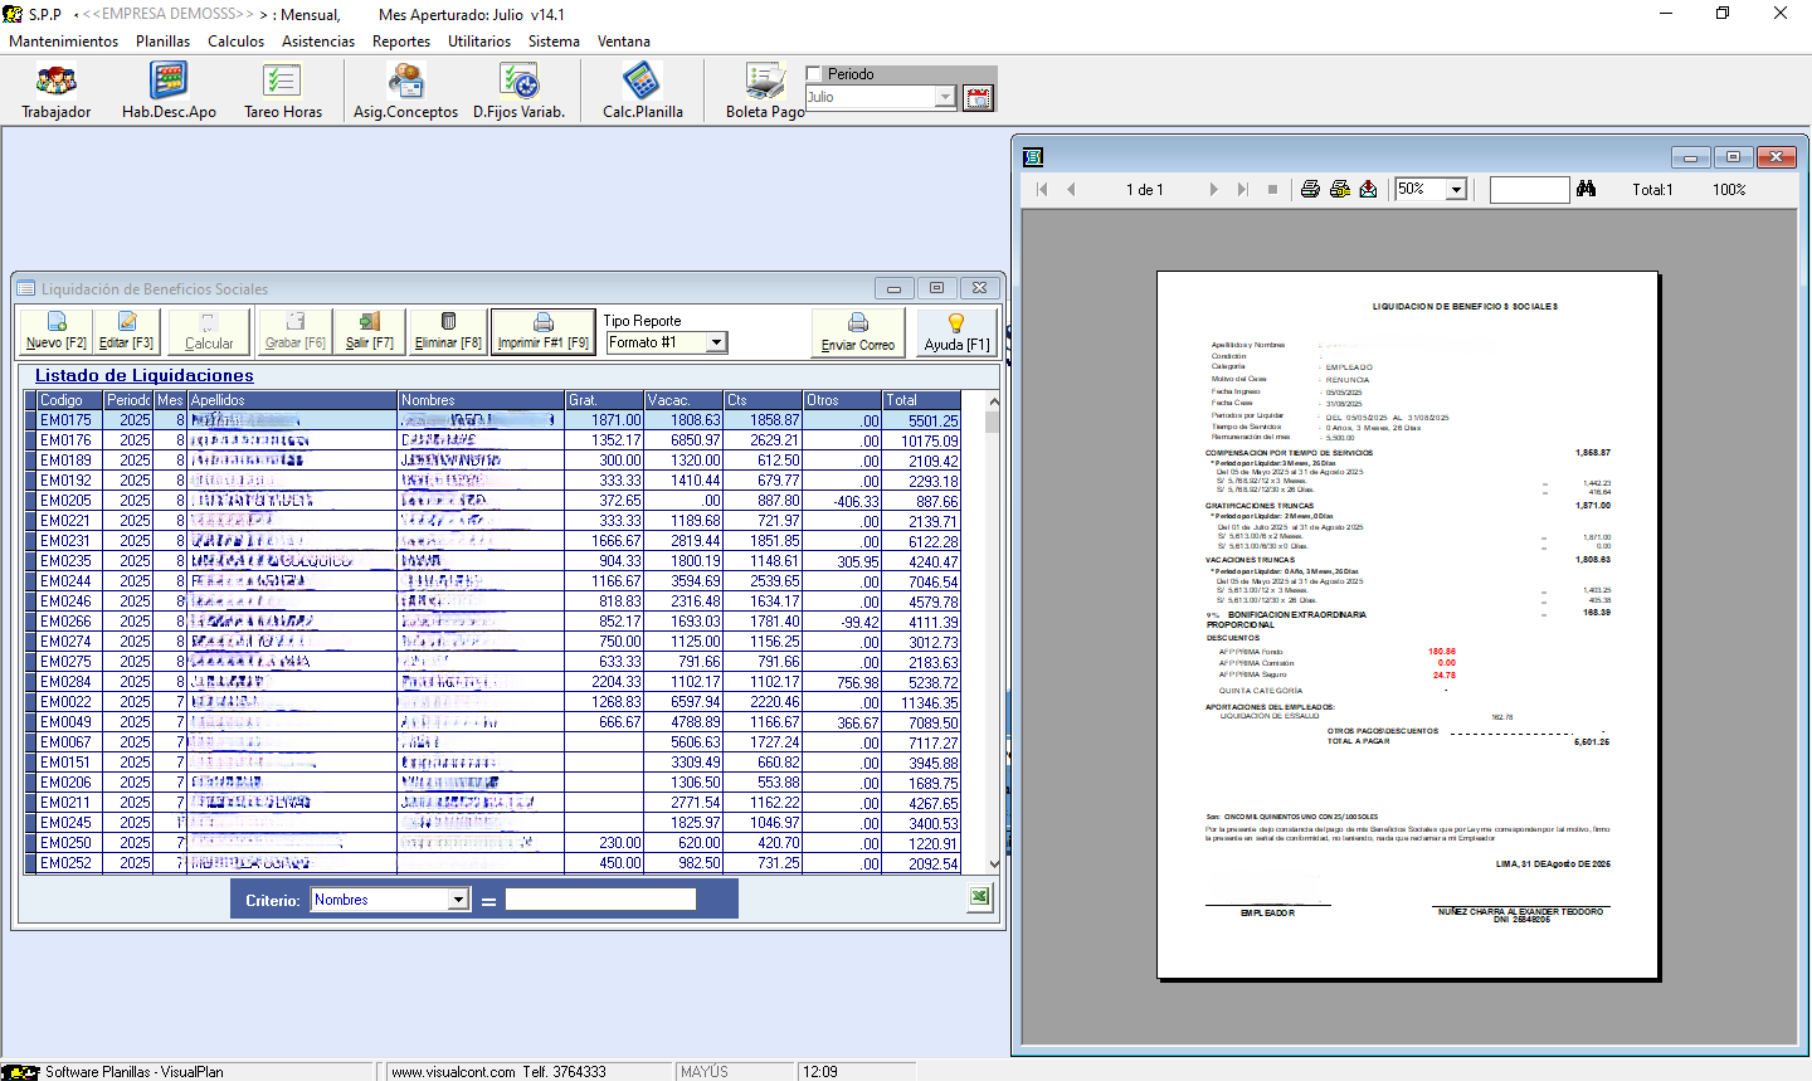The image size is (1812, 1081).
Task: Expand Tipo Reporte Formato #1 dropdown
Action: [716, 342]
